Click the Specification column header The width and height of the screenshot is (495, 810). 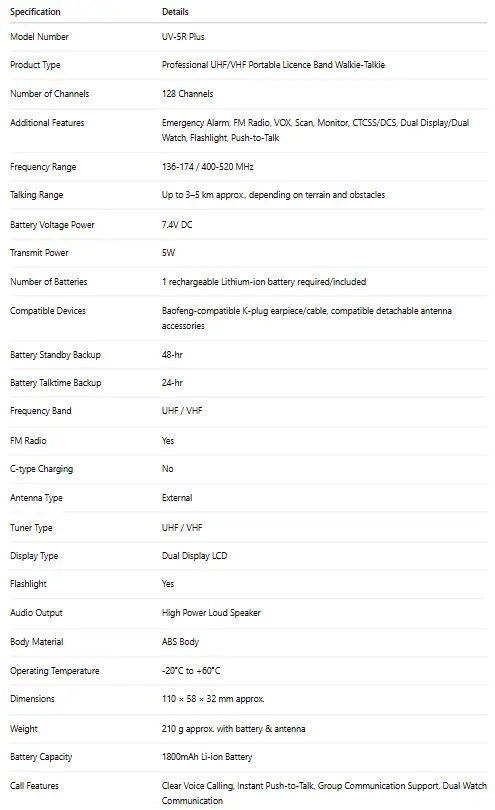coord(35,11)
